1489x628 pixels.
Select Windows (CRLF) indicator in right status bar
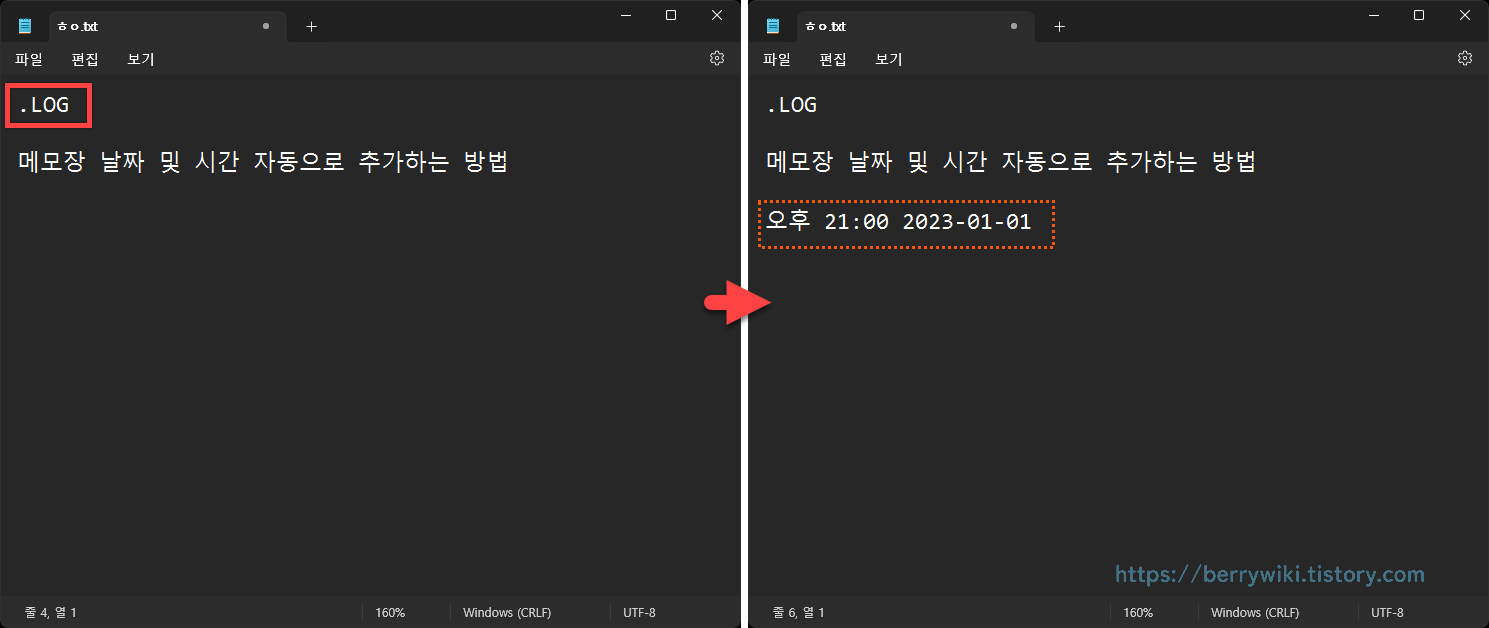click(1254, 612)
